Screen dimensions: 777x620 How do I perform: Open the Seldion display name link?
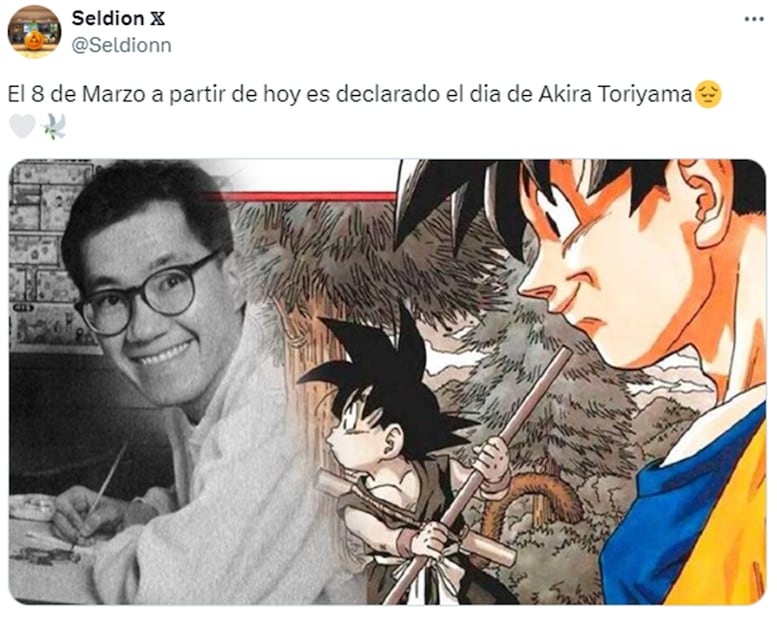(x=108, y=18)
